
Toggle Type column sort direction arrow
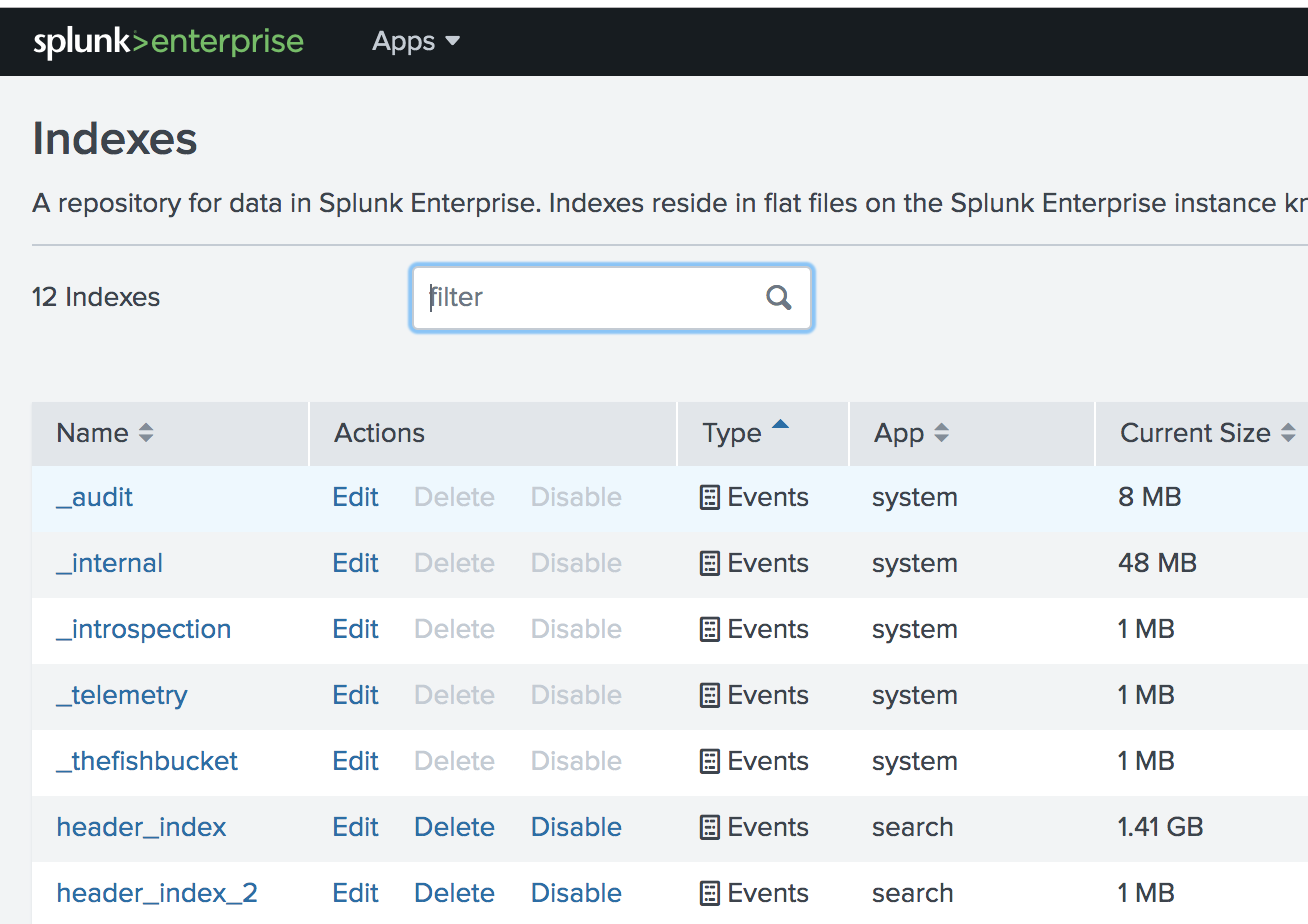(780, 425)
